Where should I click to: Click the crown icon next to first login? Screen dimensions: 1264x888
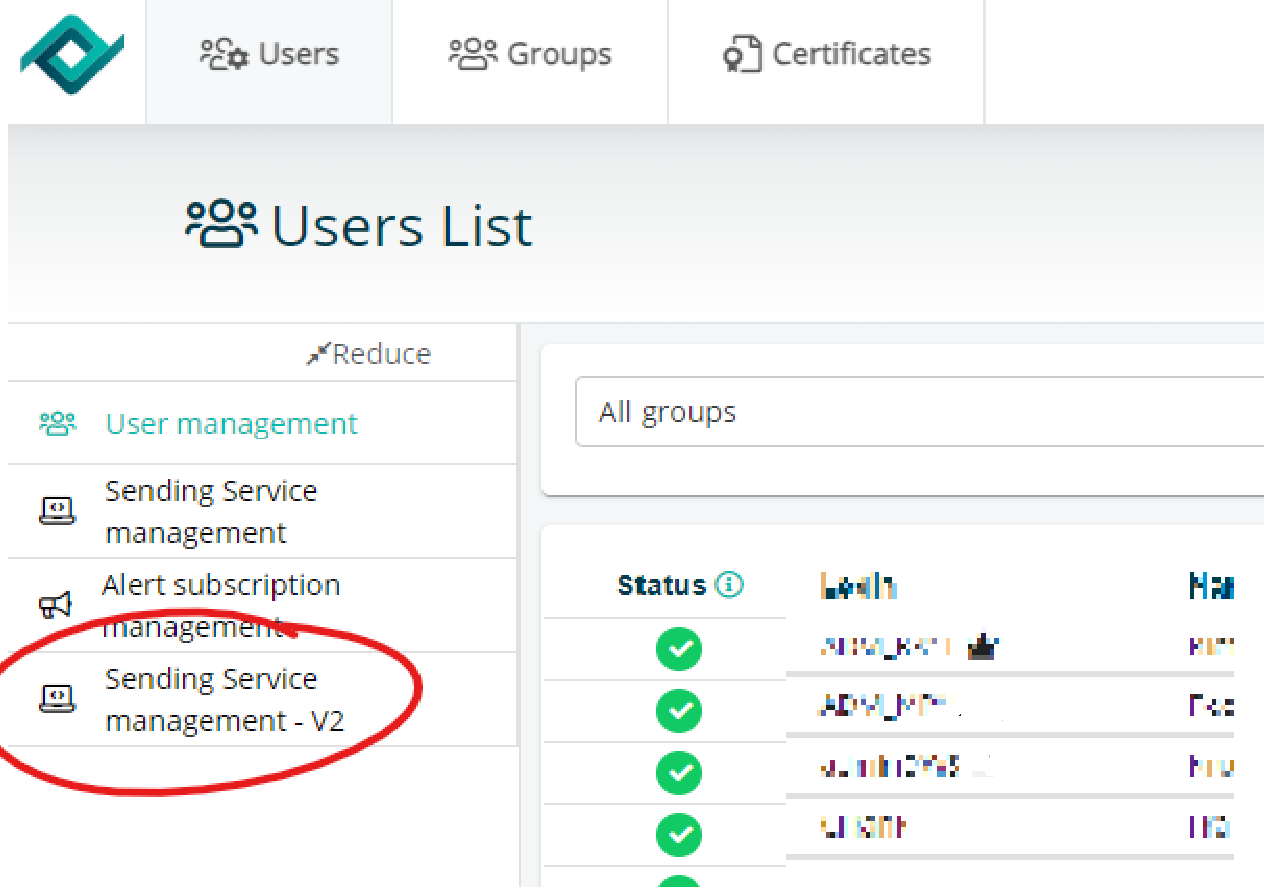pyautogui.click(x=984, y=647)
